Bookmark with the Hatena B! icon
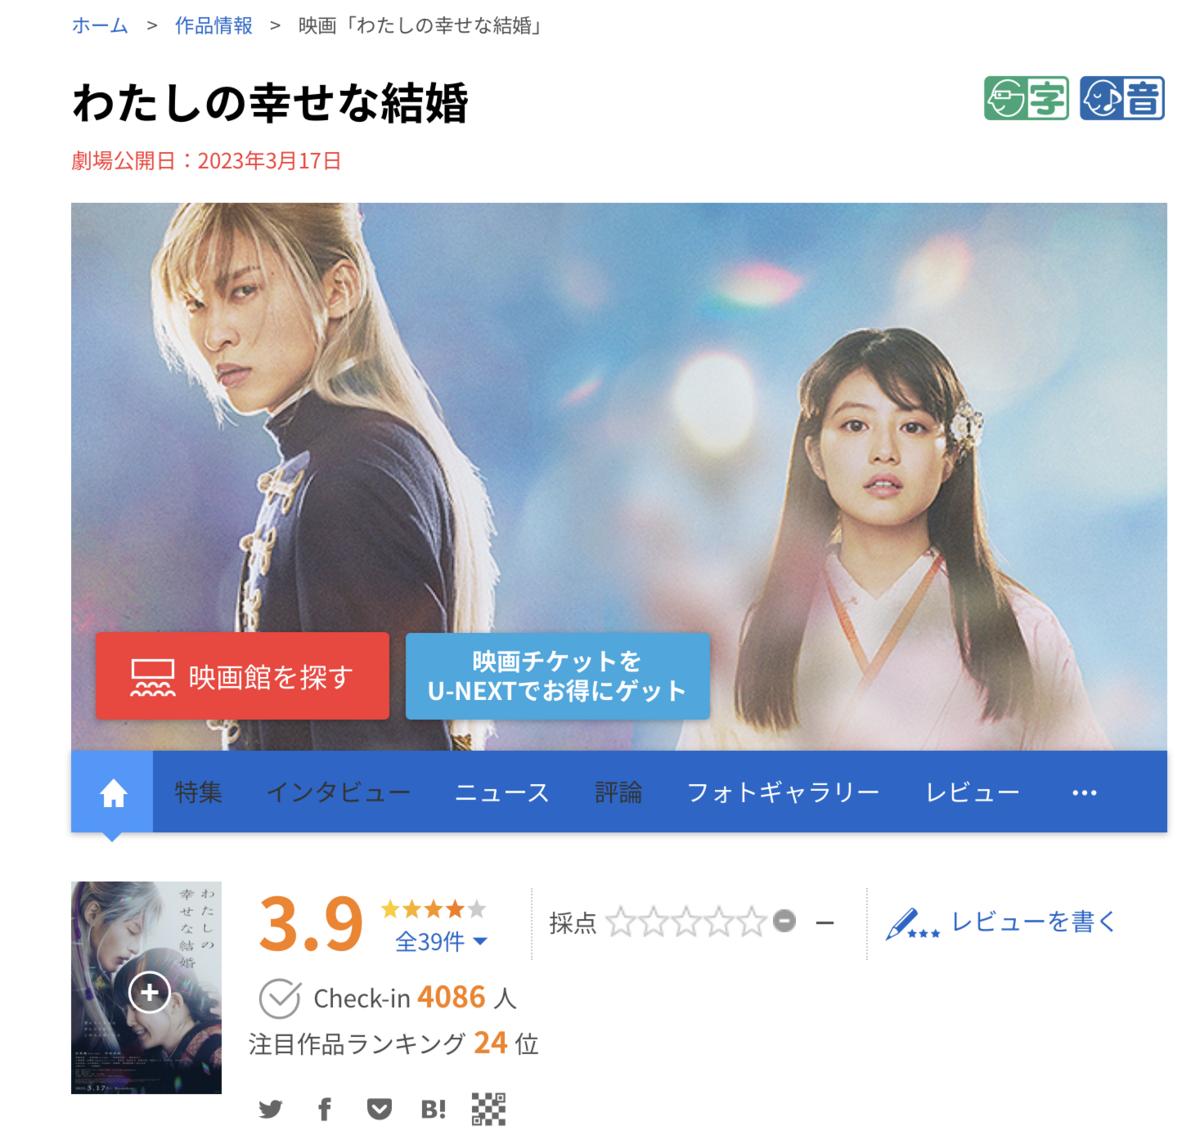 coord(433,1109)
